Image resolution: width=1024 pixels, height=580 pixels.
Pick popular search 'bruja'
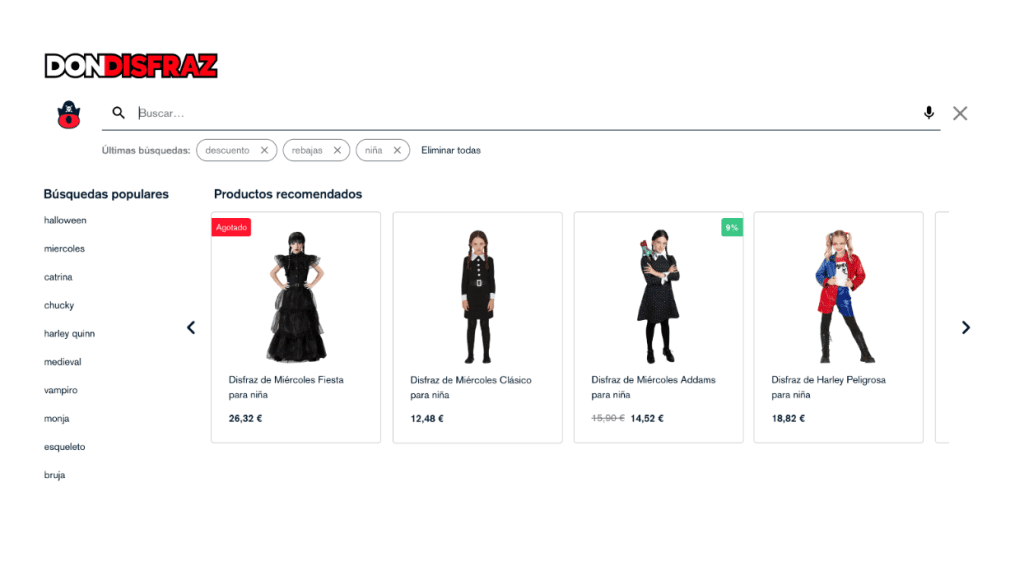tap(54, 475)
